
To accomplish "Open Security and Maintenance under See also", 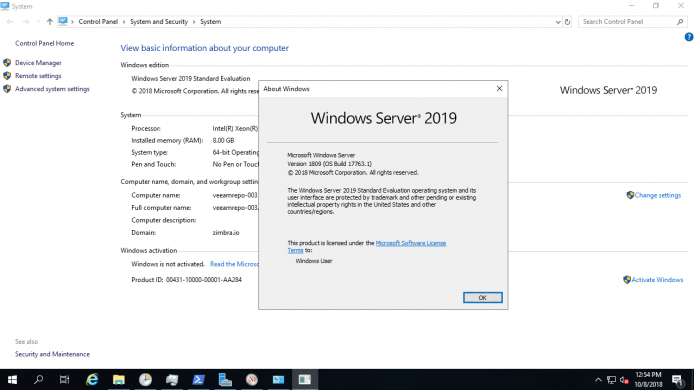I will 52,354.
